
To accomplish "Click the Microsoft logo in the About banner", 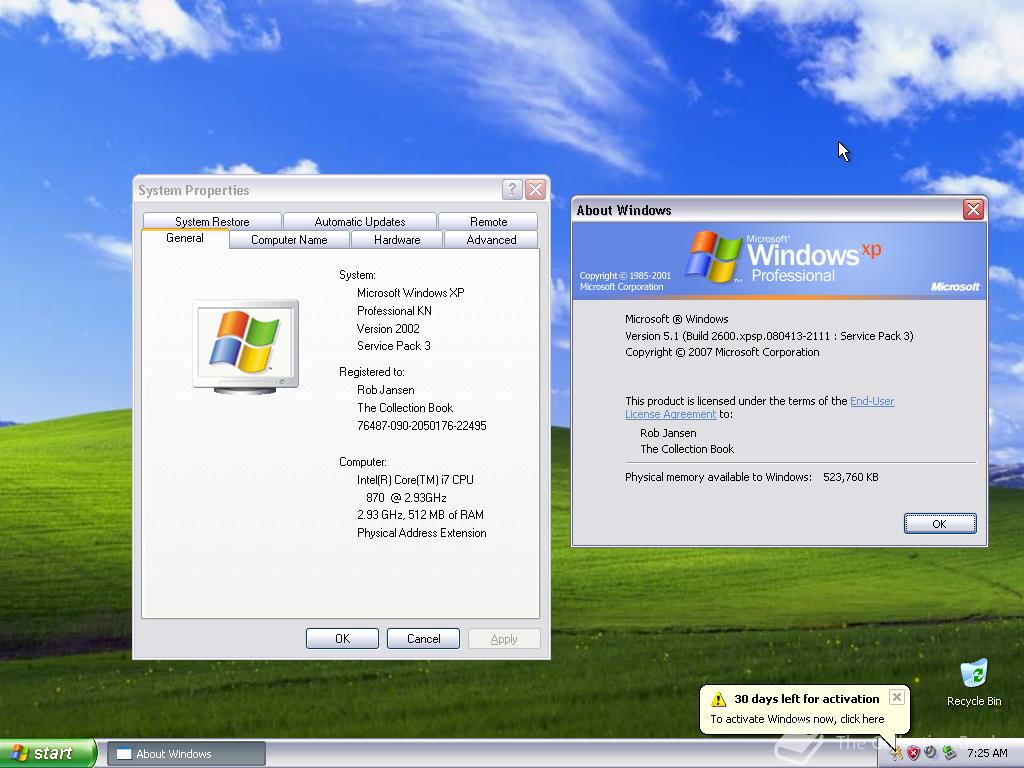I will [x=955, y=287].
